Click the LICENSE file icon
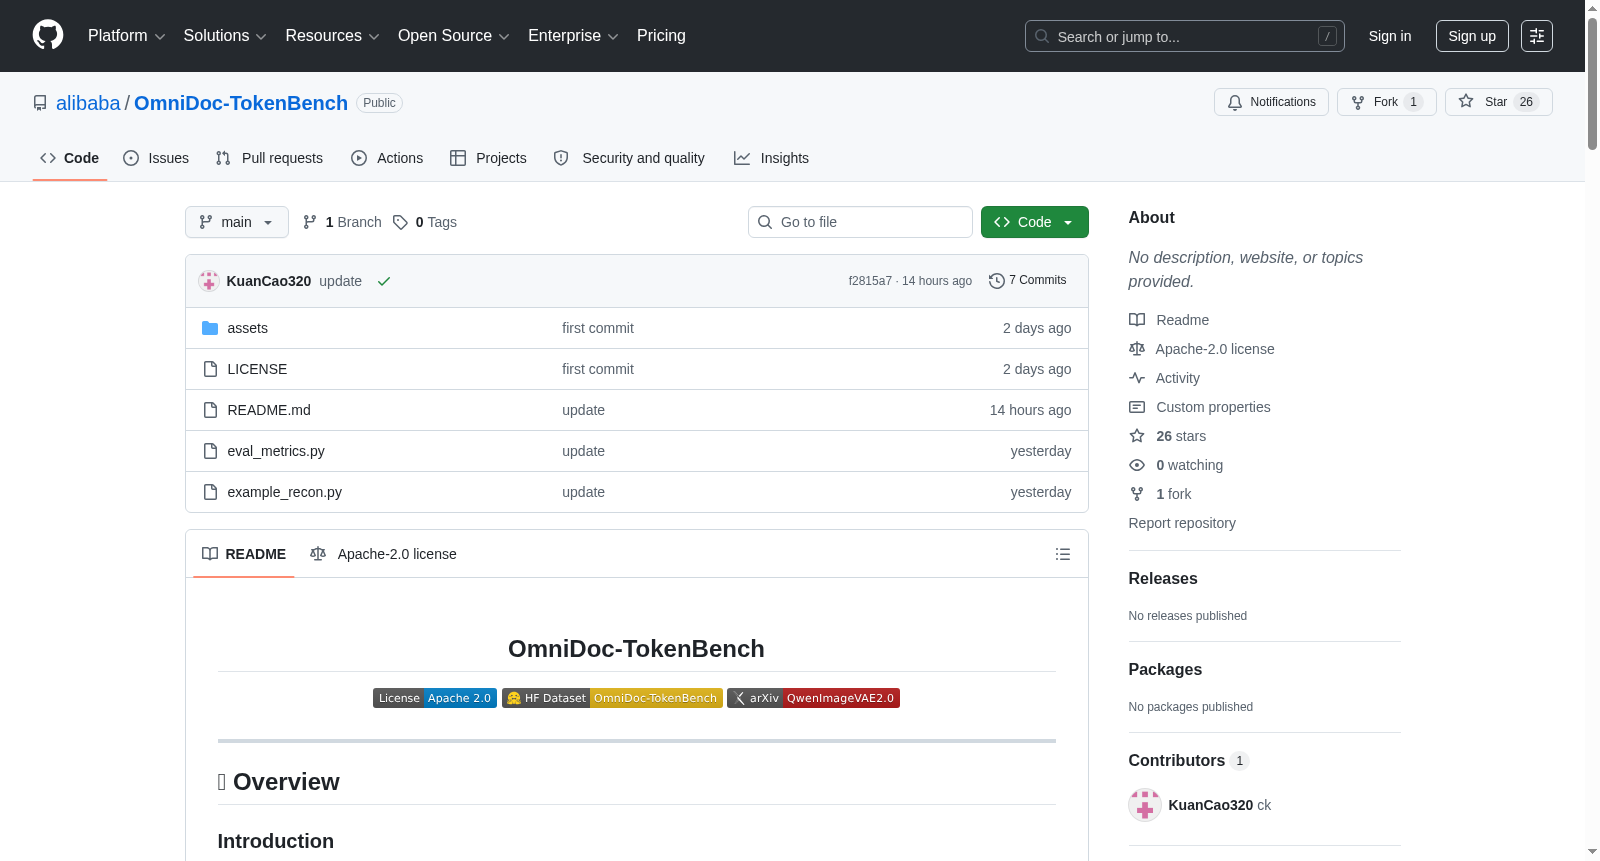 [x=210, y=369]
